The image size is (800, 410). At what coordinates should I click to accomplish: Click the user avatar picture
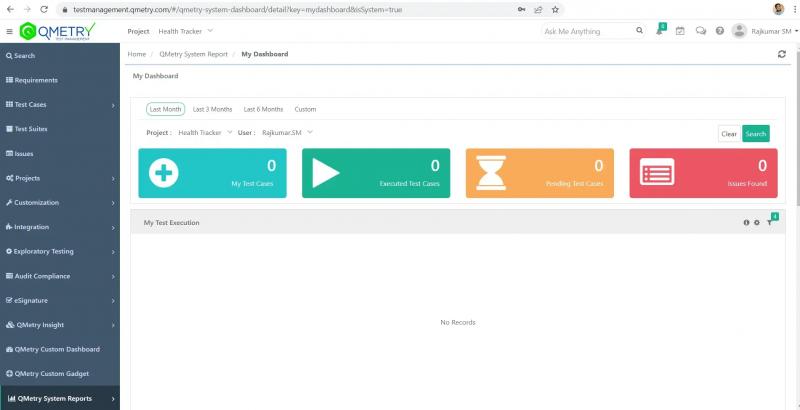[x=739, y=31]
